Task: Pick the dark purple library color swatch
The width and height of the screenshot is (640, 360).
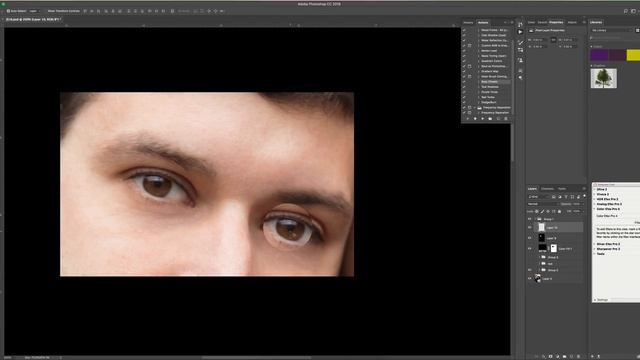Action: click(x=617, y=55)
